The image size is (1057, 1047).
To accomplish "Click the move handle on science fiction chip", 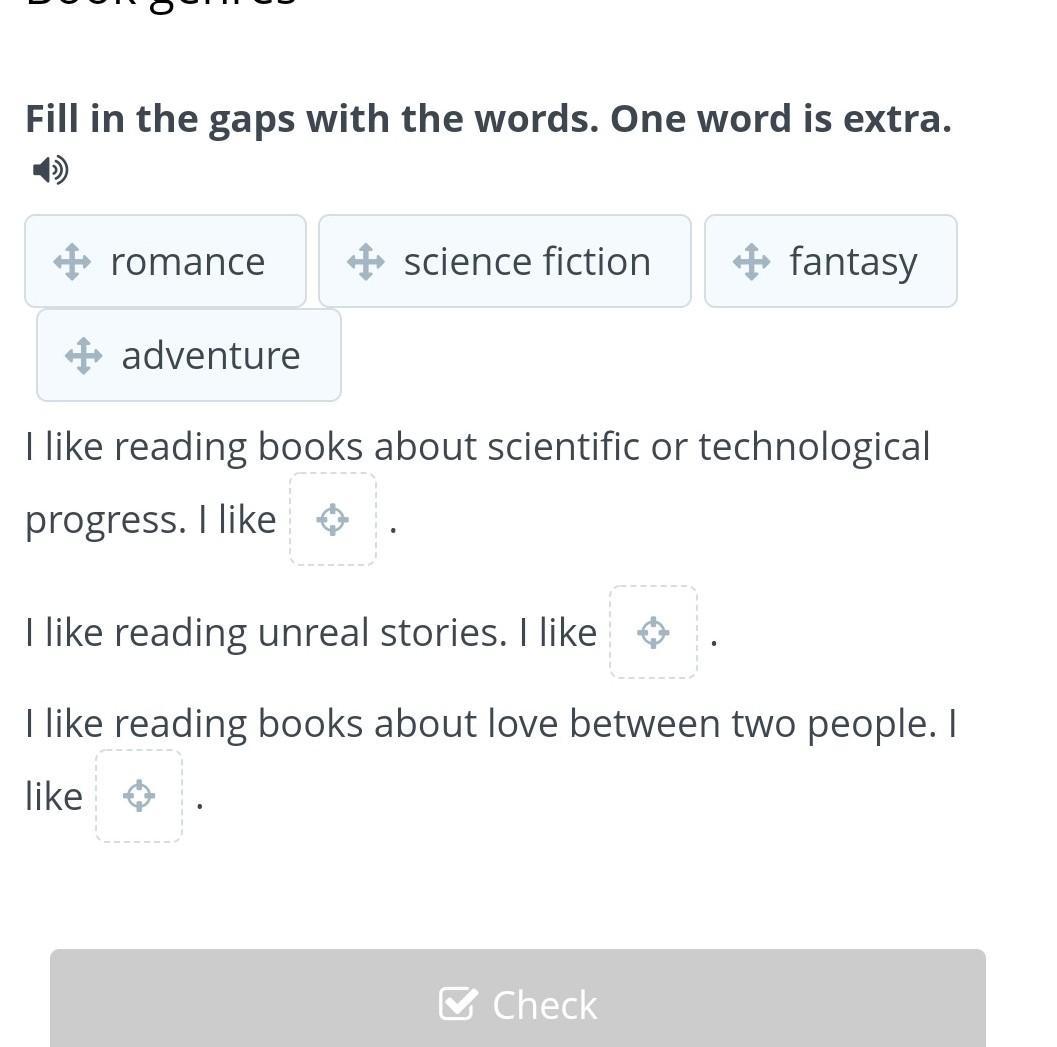I will click(x=365, y=262).
